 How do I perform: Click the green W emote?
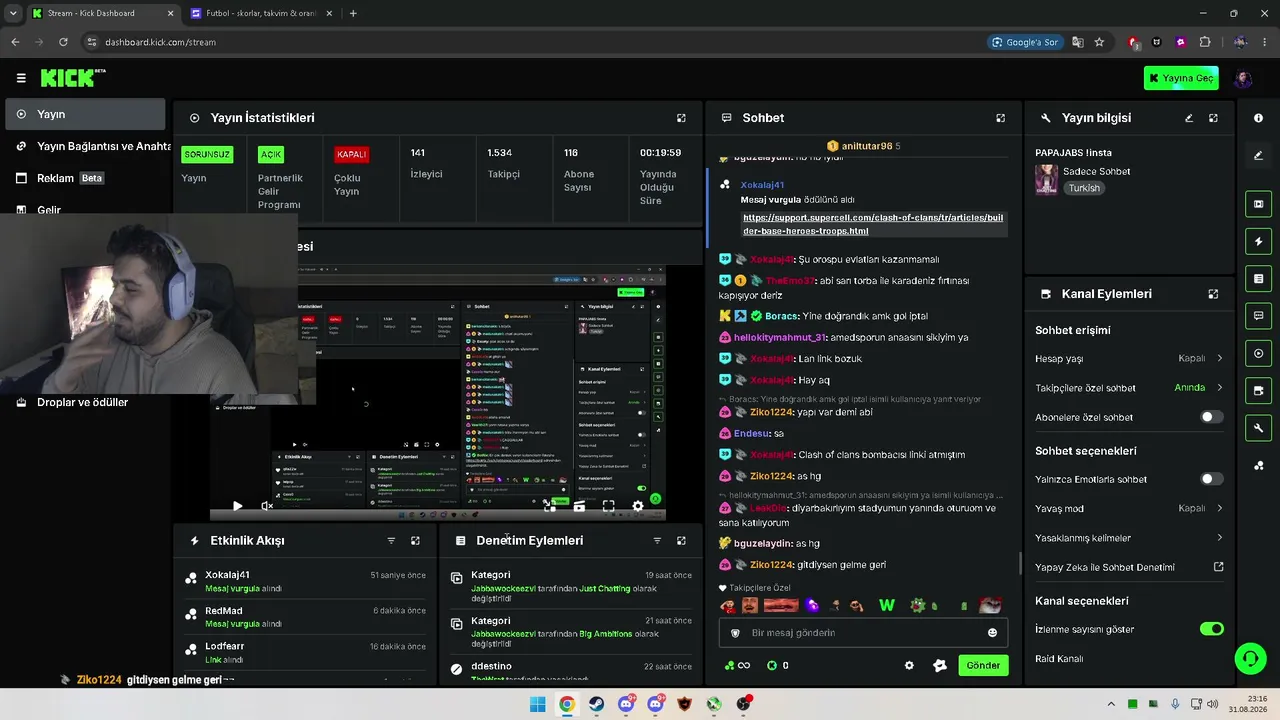pyautogui.click(x=886, y=605)
